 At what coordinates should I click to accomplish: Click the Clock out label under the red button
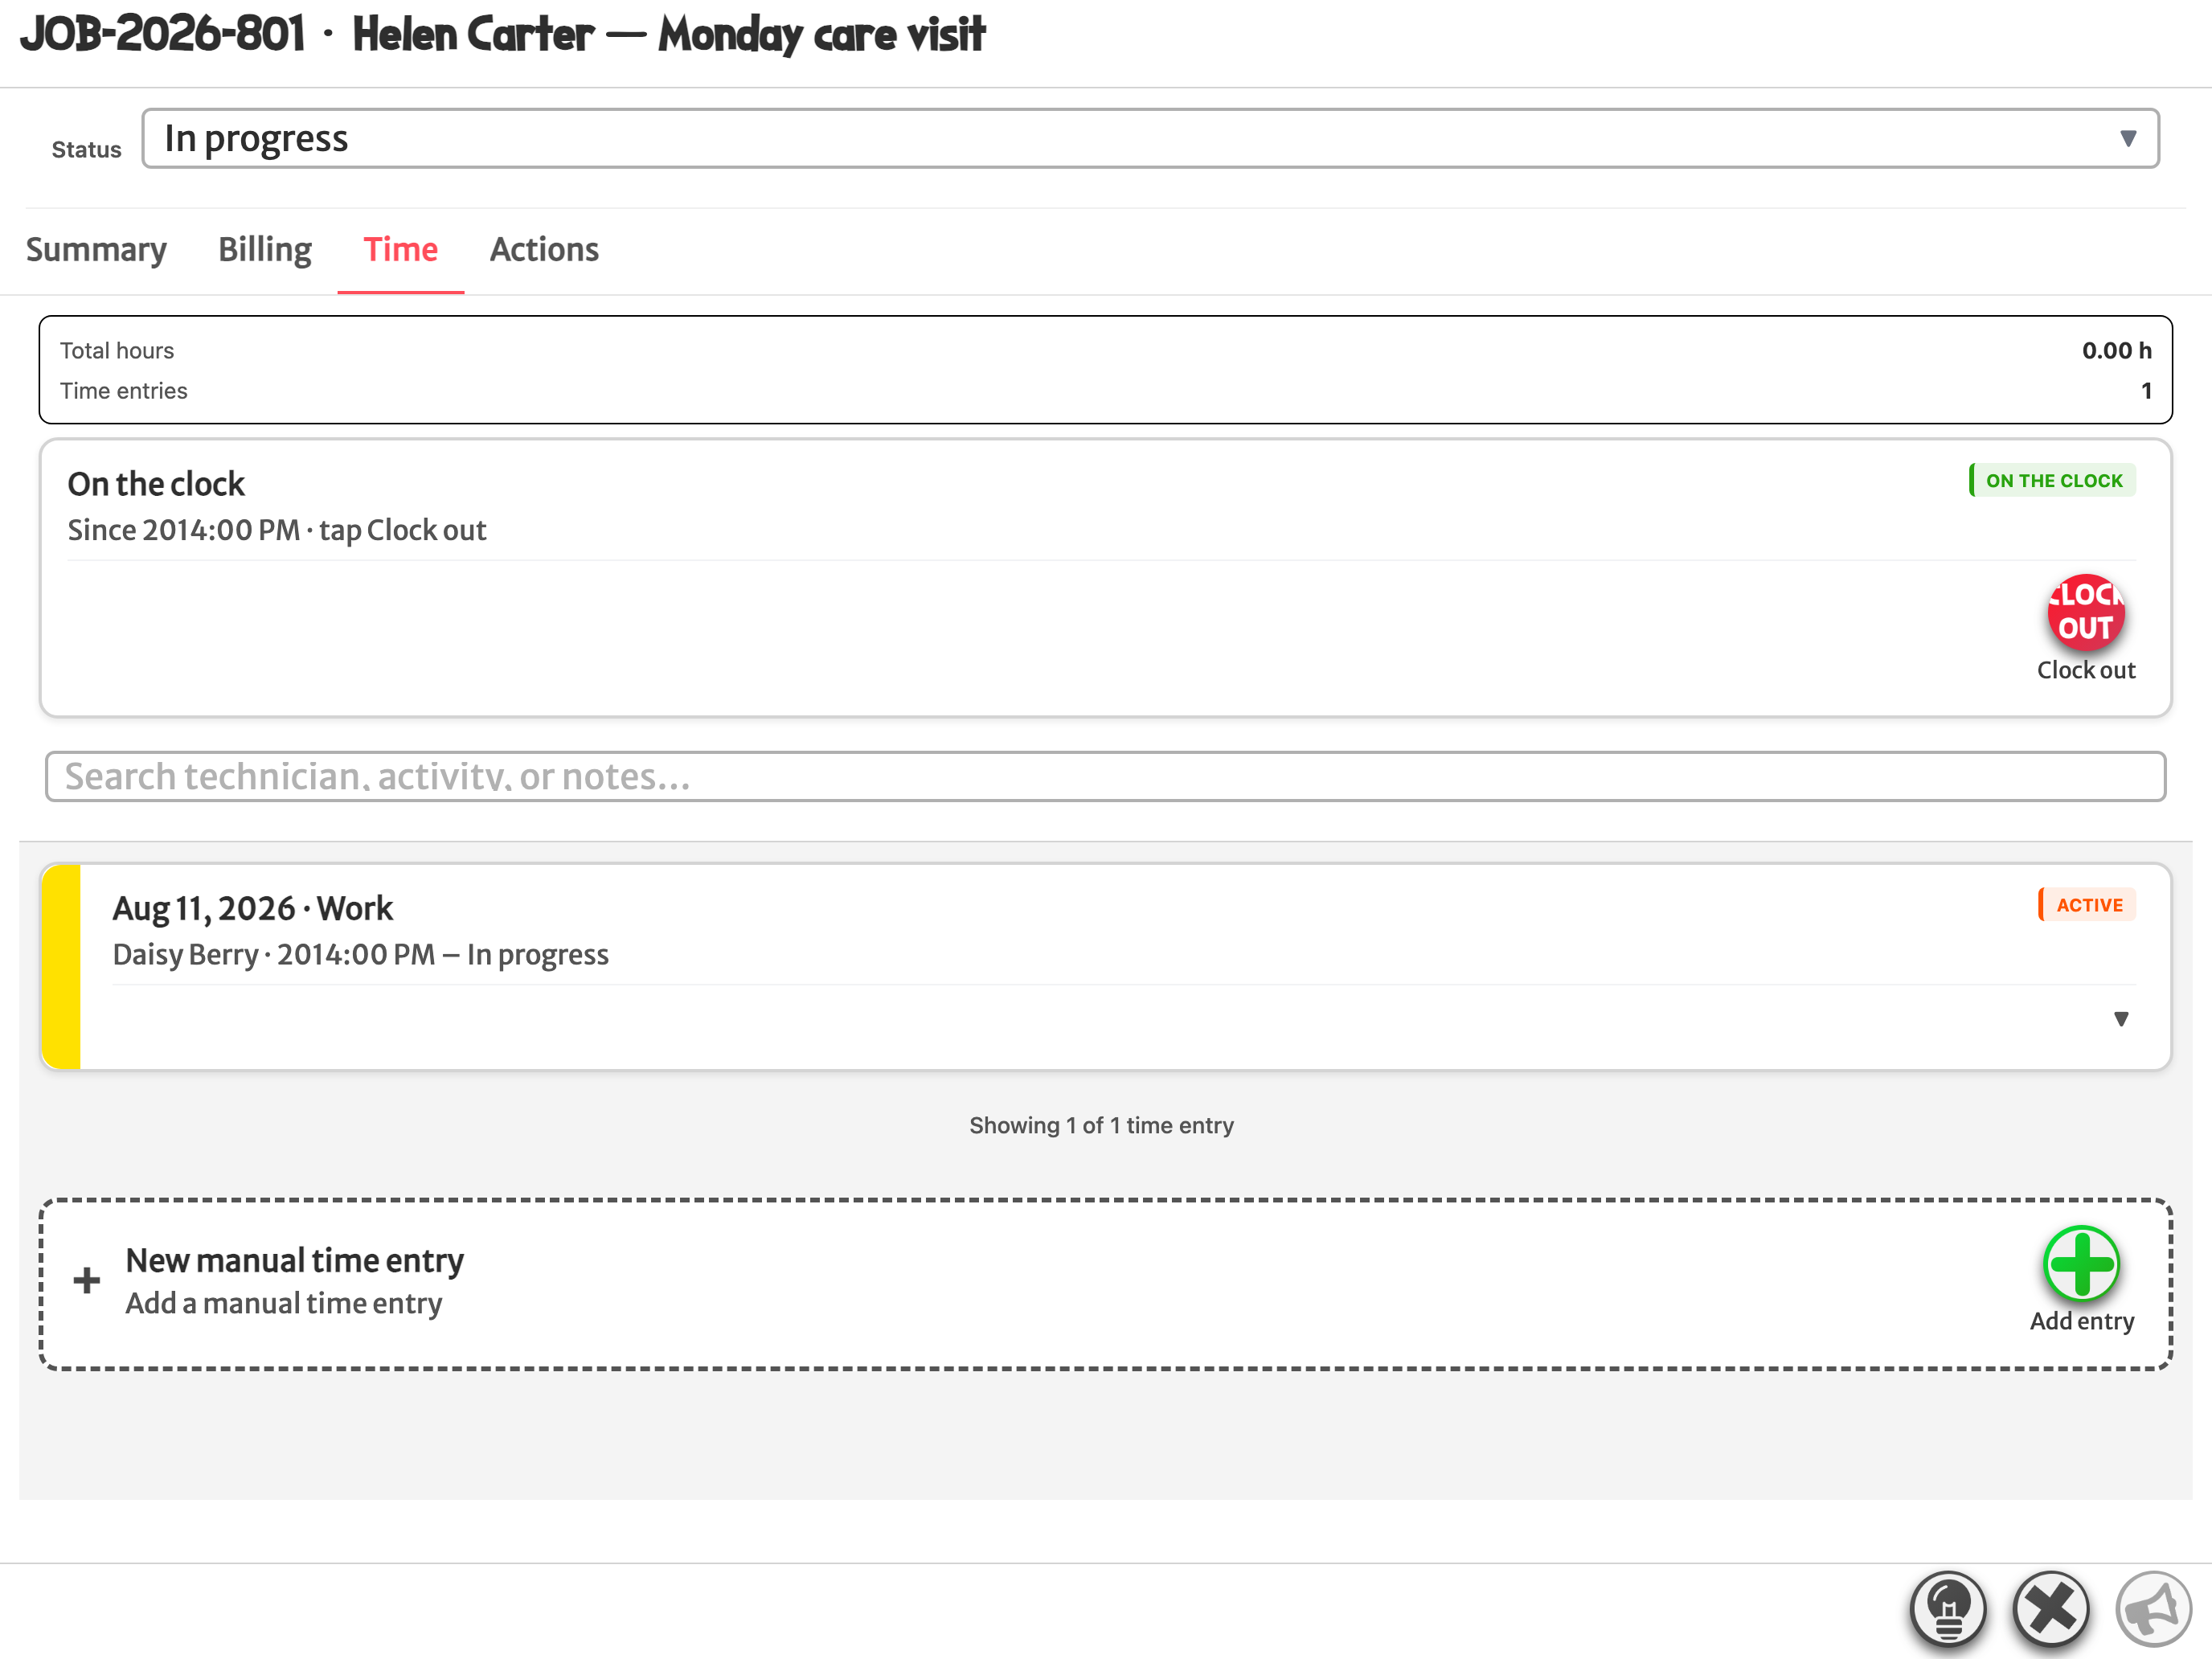click(2085, 670)
